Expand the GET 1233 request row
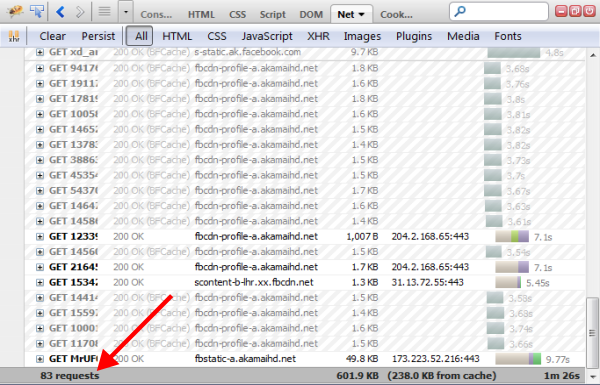This screenshot has height=385, width=600. click(x=40, y=237)
